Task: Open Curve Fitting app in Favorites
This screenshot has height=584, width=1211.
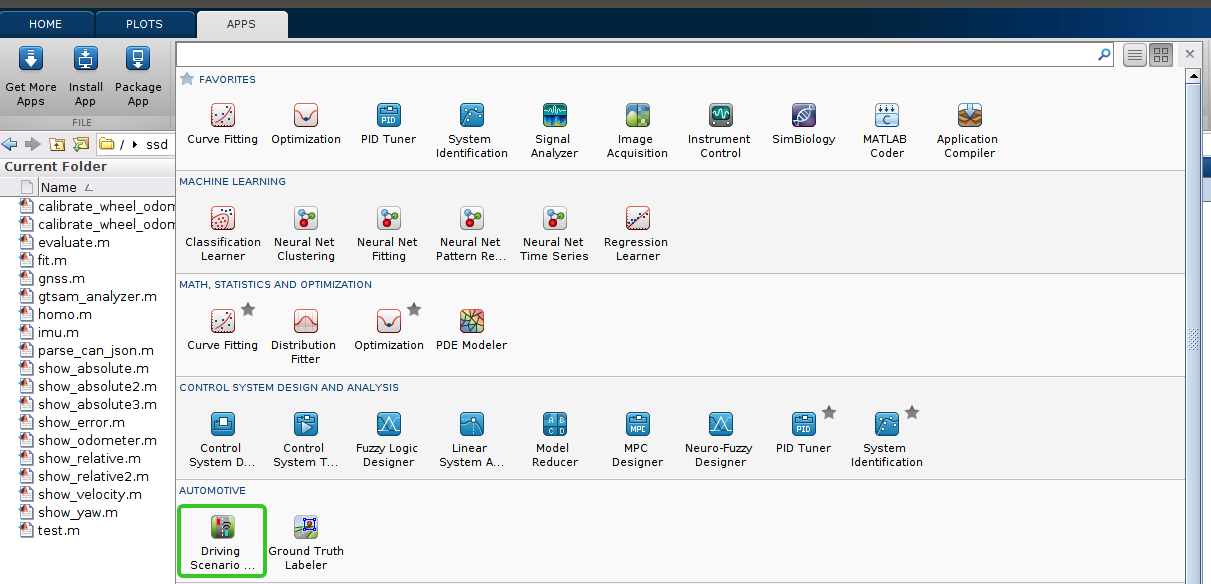Action: pyautogui.click(x=222, y=124)
